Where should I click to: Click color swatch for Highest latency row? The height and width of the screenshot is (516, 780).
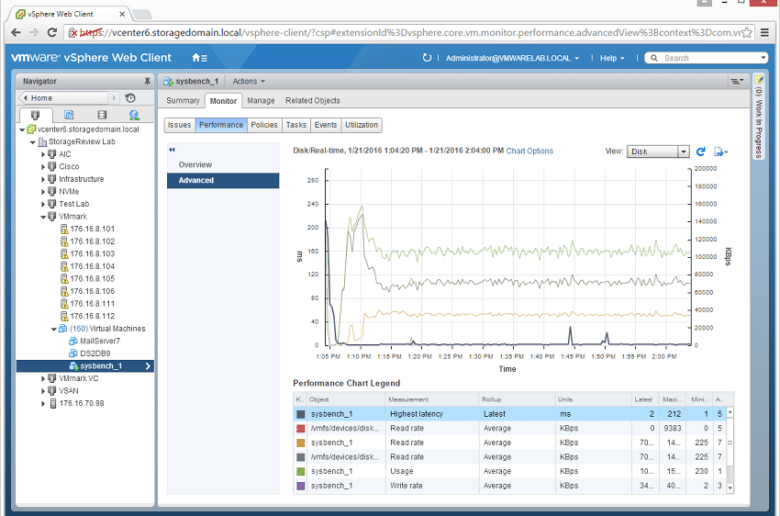coord(300,414)
